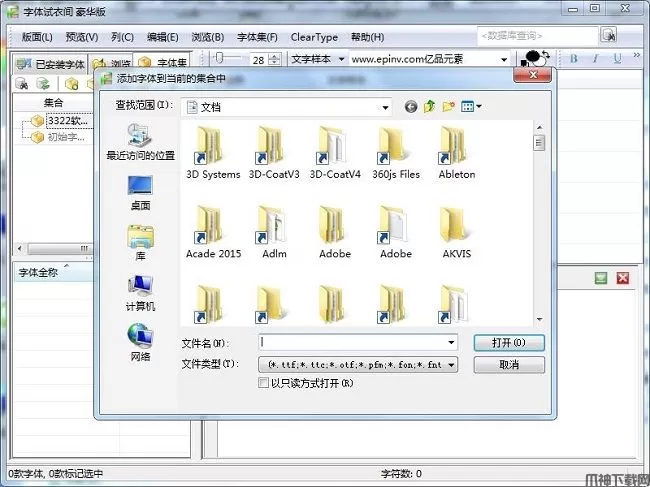Image resolution: width=650 pixels, height=487 pixels.
Task: Select the 3D-CoatV4 folder
Action: [x=335, y=153]
